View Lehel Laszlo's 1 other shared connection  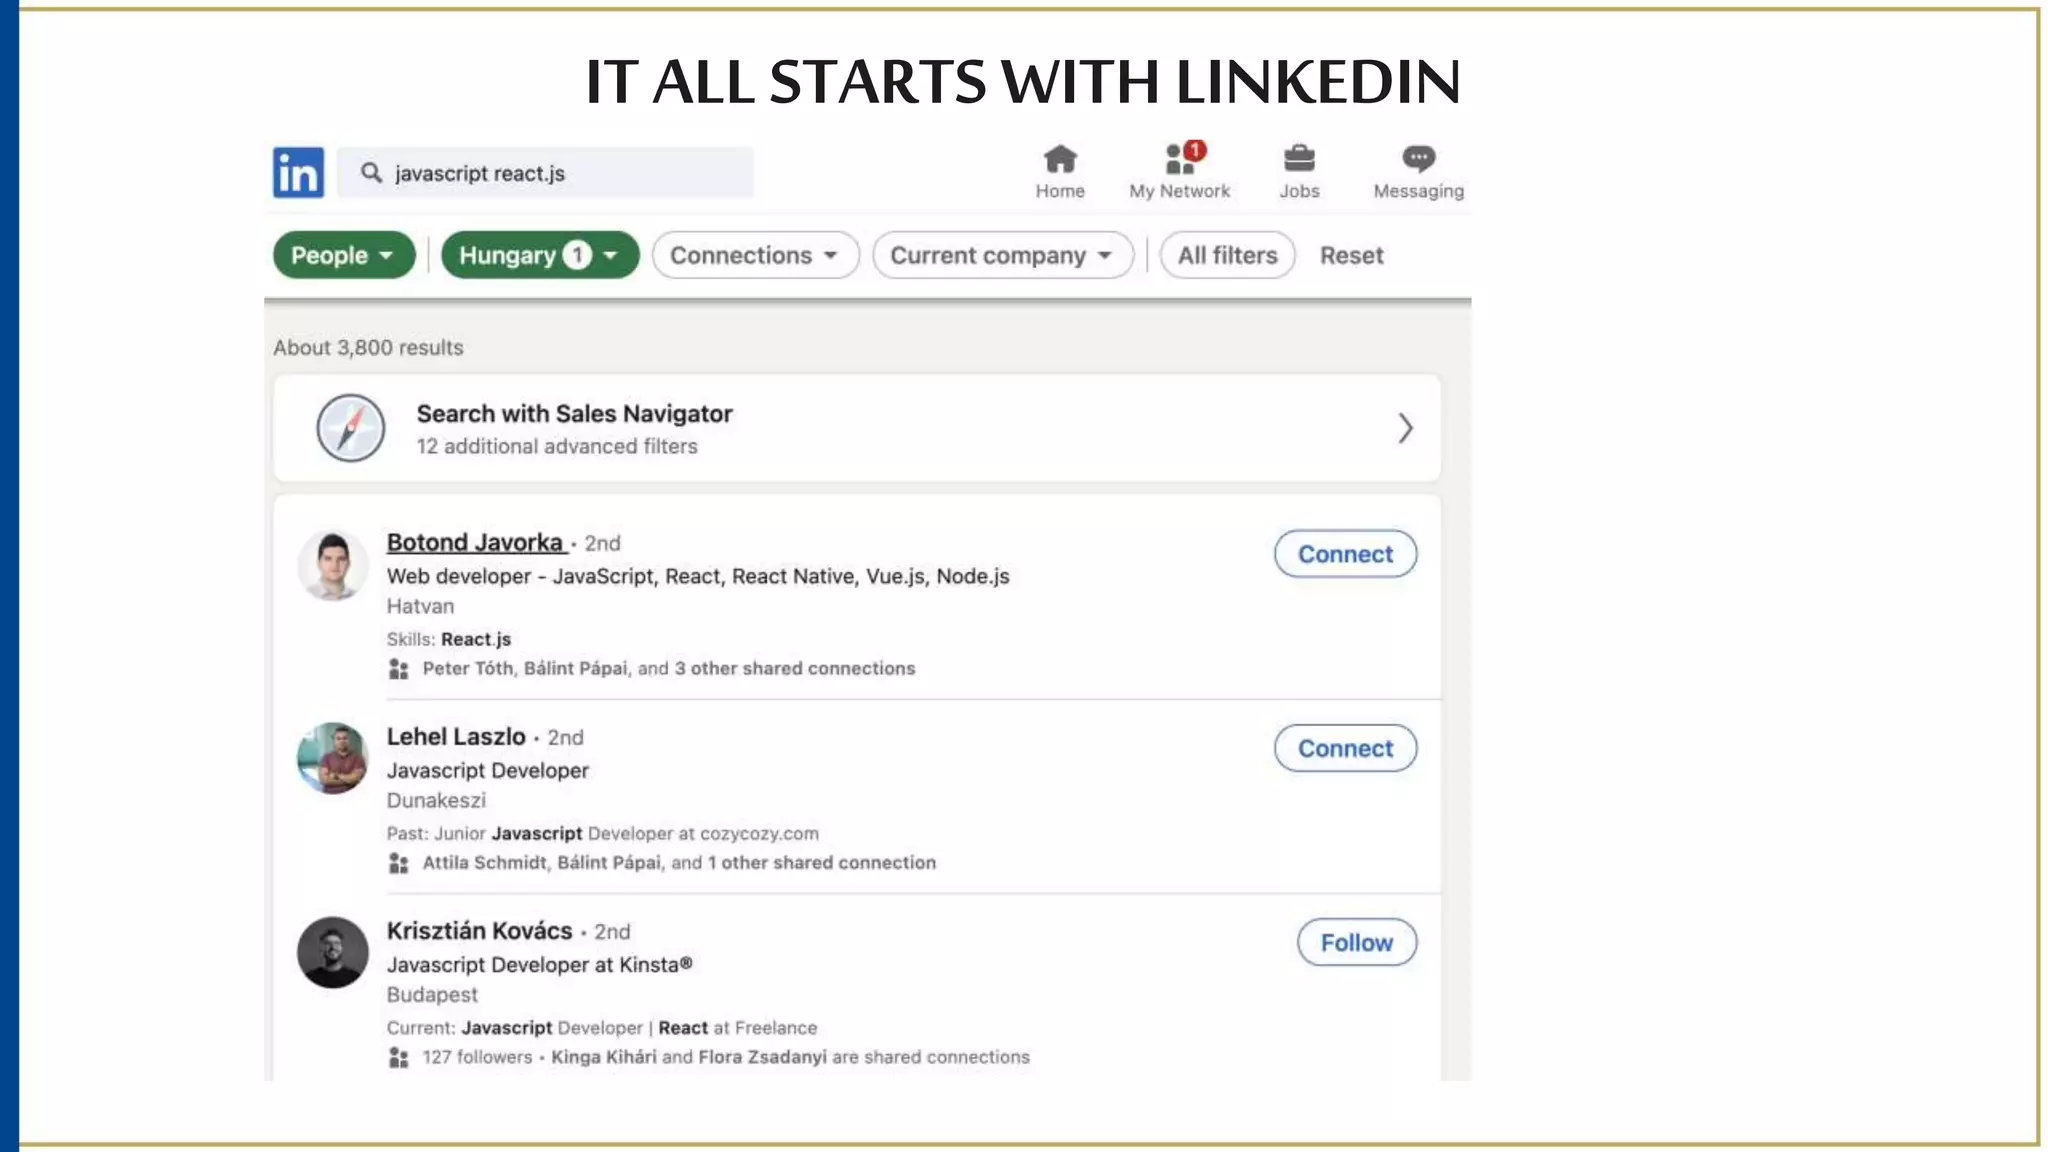coord(822,862)
